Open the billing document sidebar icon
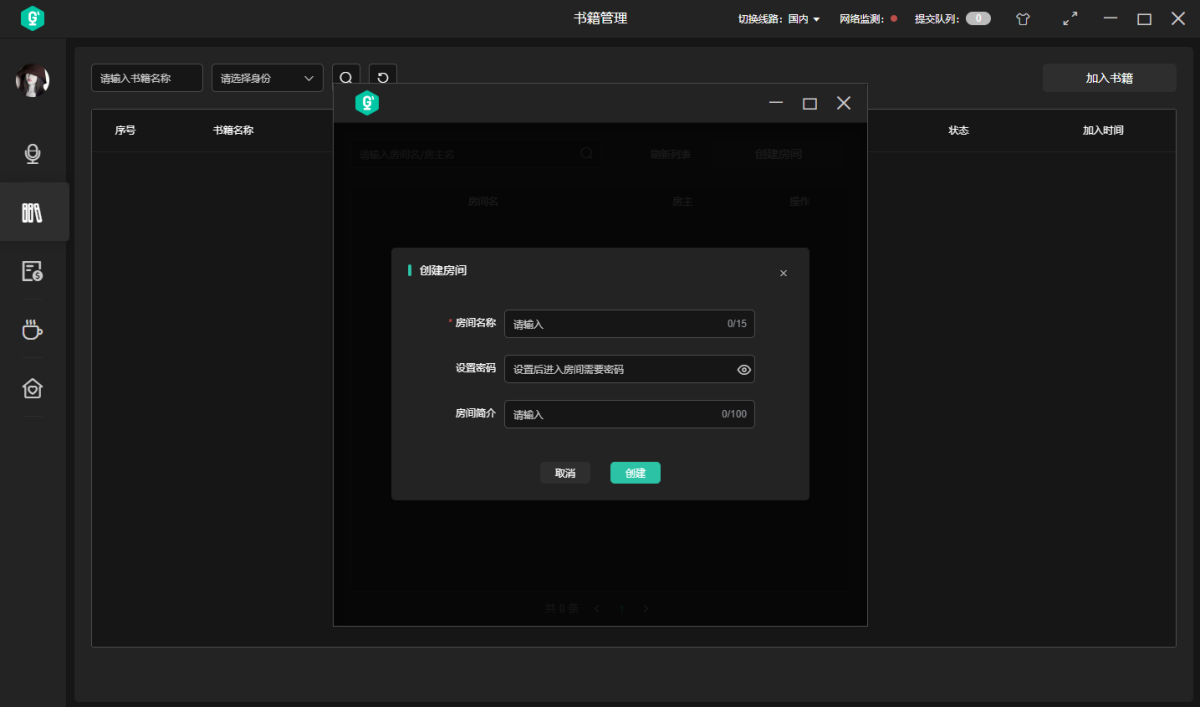This screenshot has width=1200, height=707. tap(32, 271)
